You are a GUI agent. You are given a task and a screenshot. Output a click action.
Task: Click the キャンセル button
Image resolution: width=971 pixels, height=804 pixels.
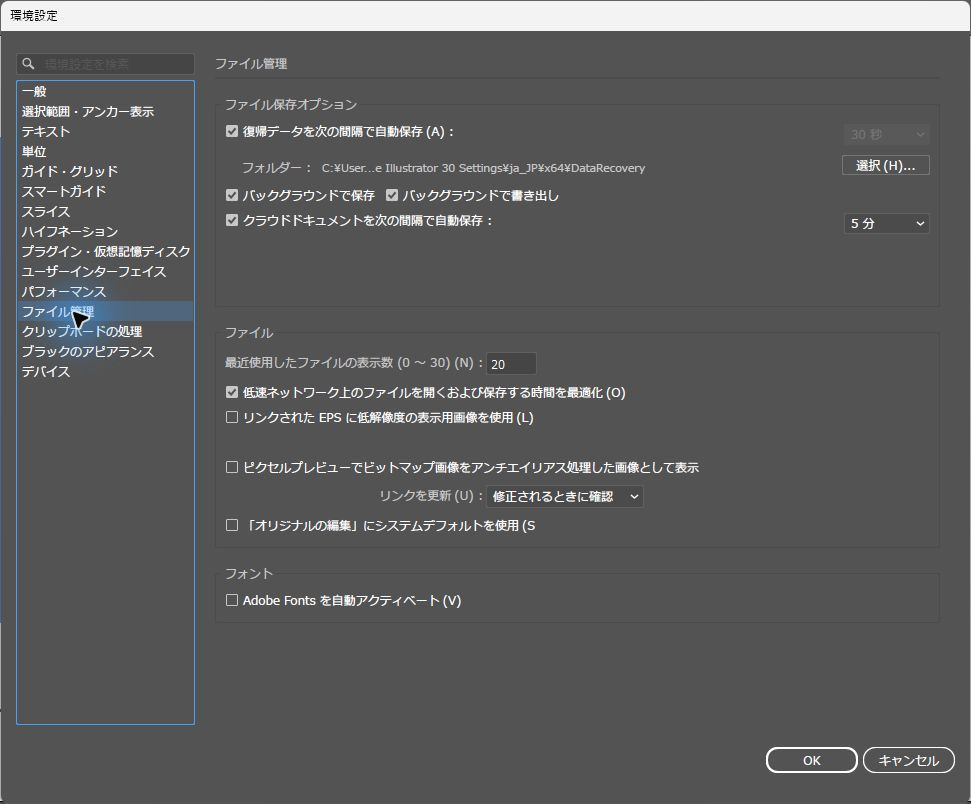(908, 760)
